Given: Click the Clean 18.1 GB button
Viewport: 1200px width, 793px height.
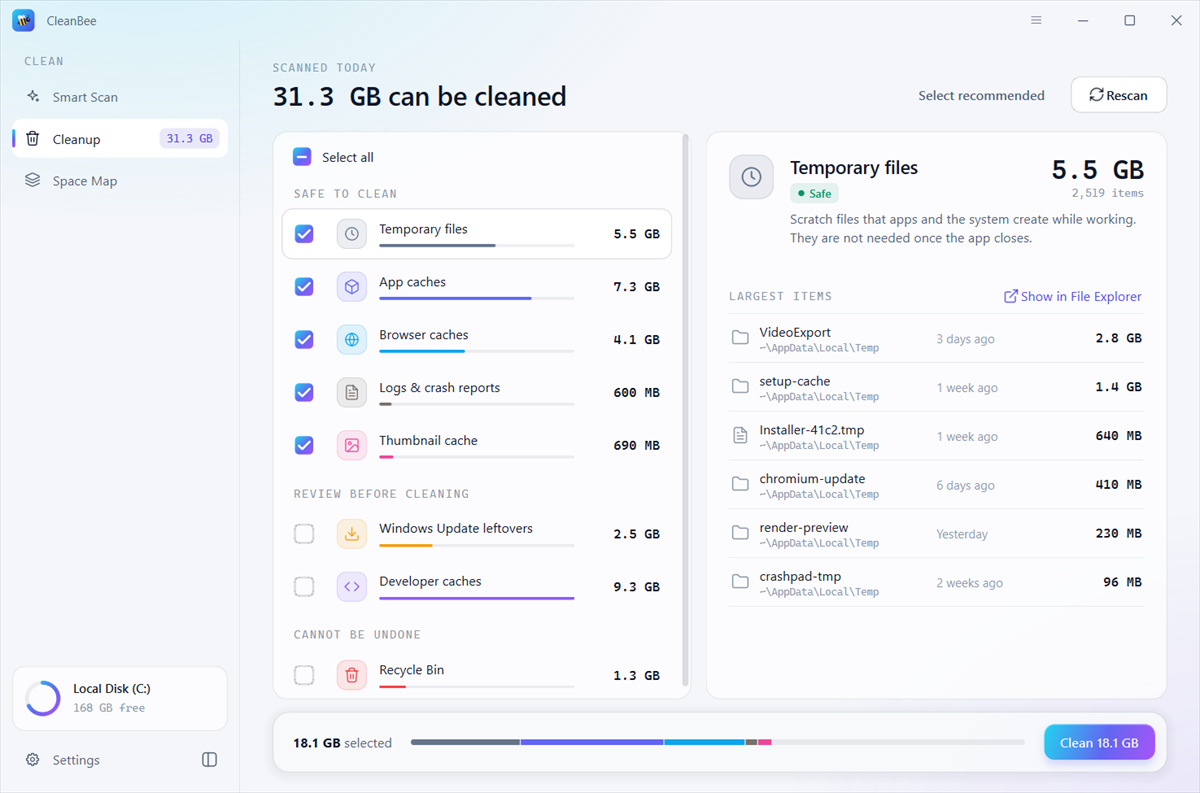Looking at the screenshot, I should [x=1099, y=743].
